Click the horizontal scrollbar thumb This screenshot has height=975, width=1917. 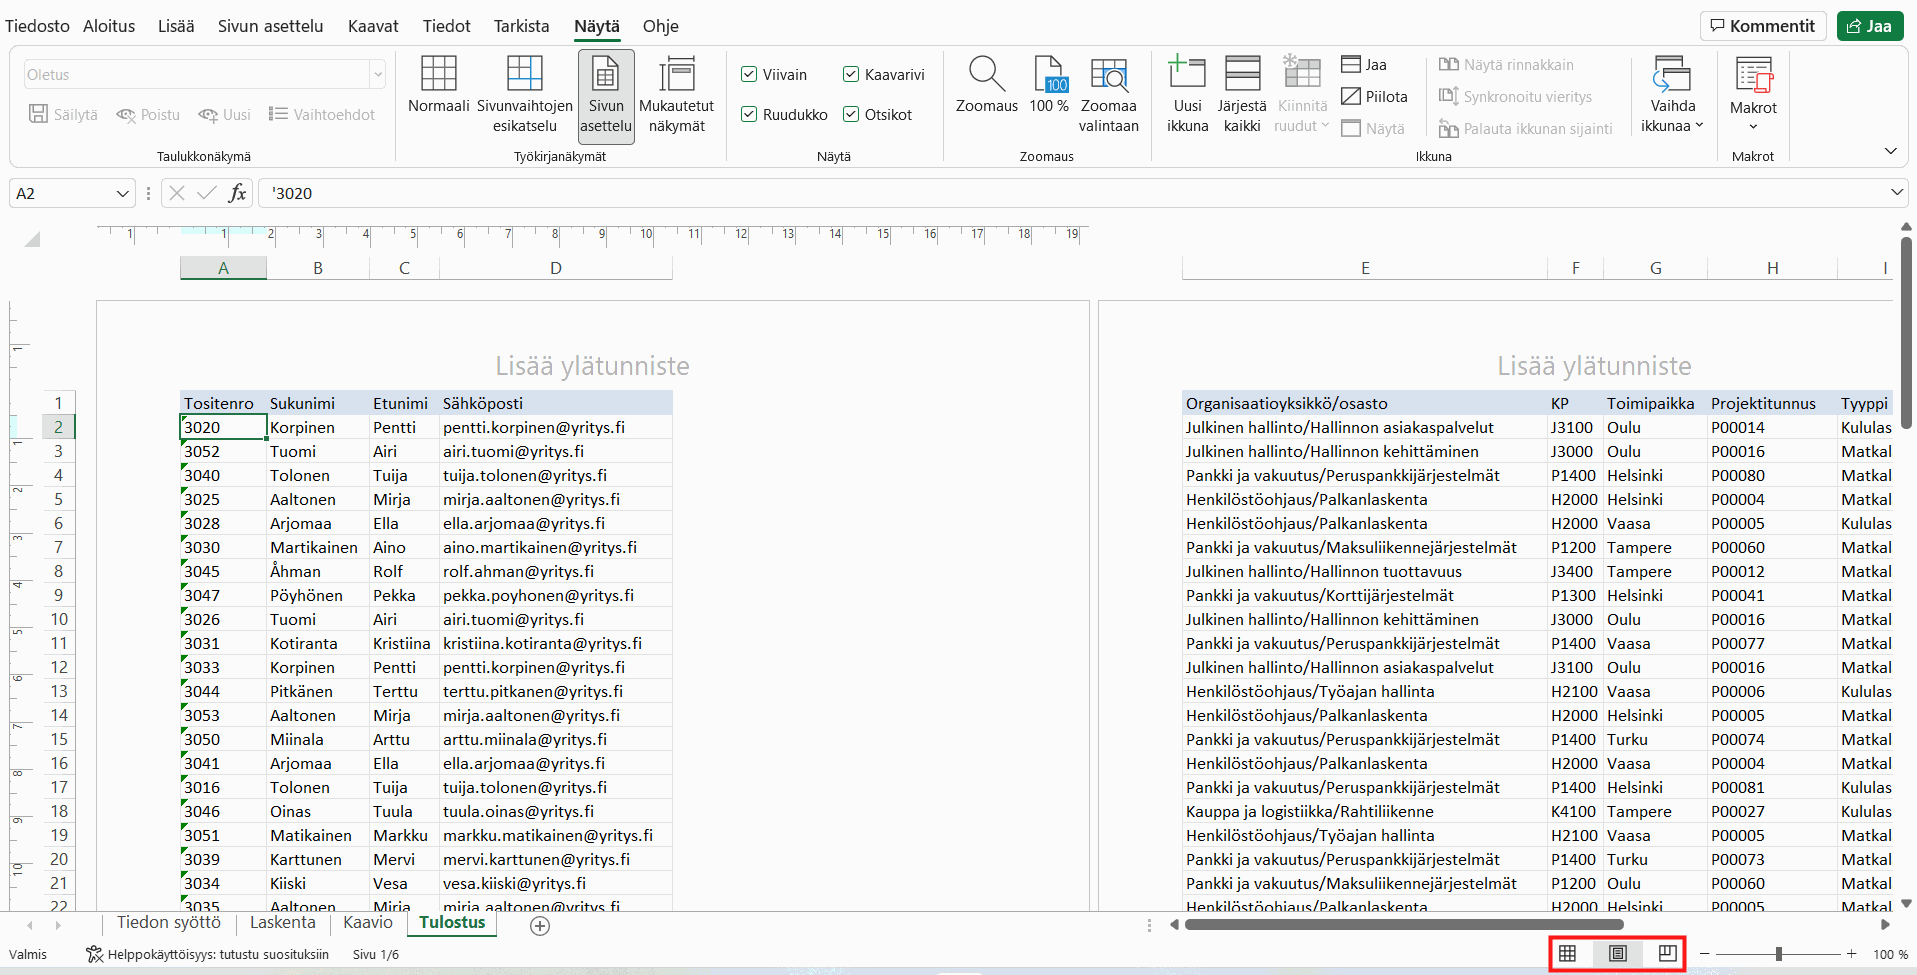click(1404, 925)
